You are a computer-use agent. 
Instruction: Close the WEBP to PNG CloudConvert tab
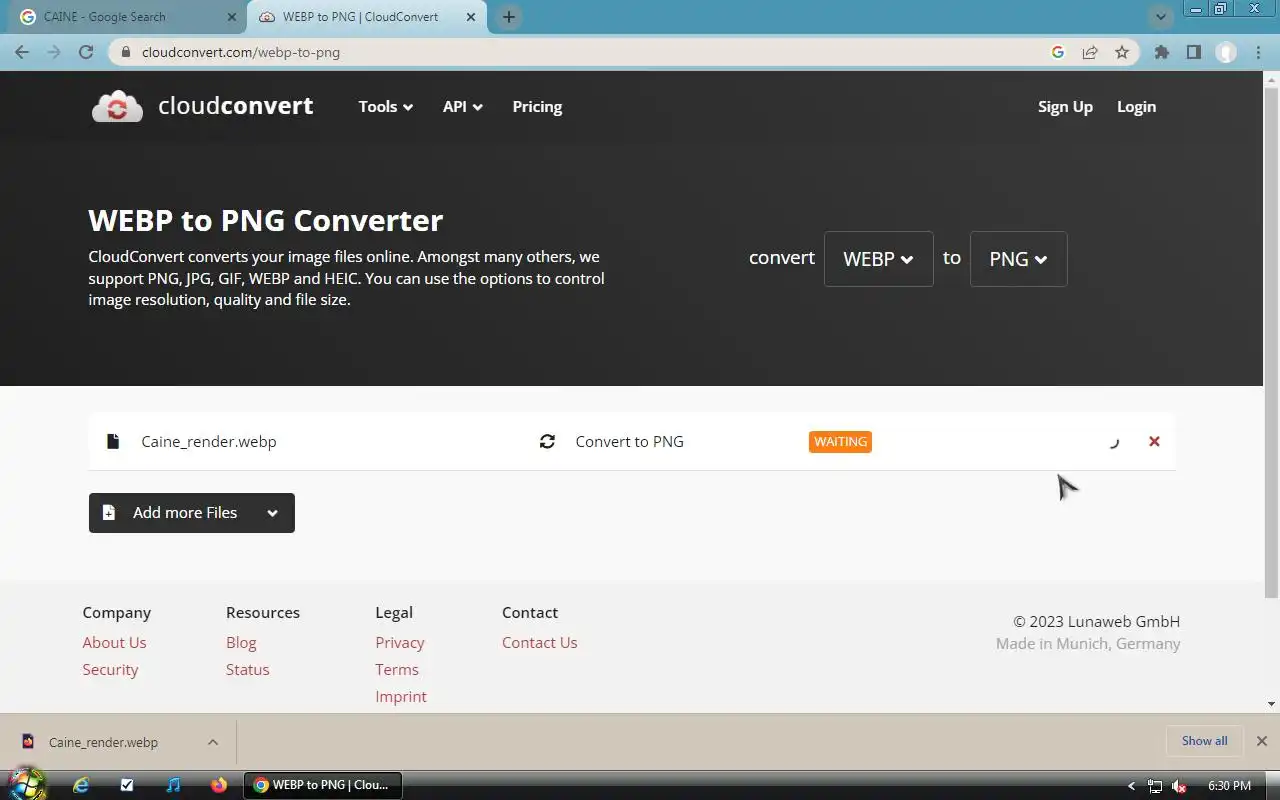[473, 17]
